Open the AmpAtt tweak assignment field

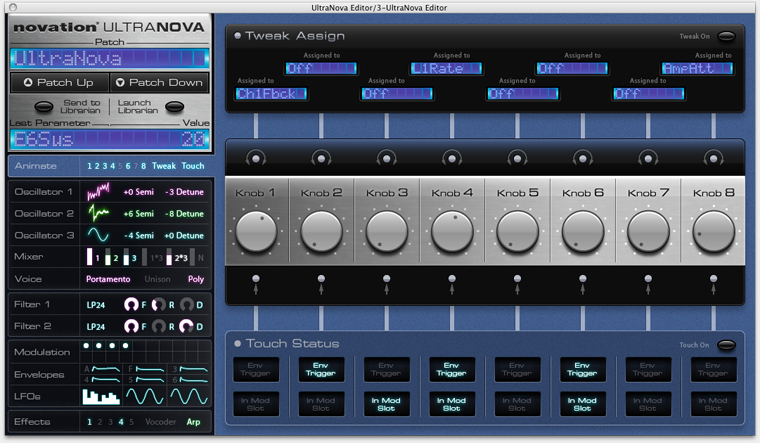pos(697,68)
